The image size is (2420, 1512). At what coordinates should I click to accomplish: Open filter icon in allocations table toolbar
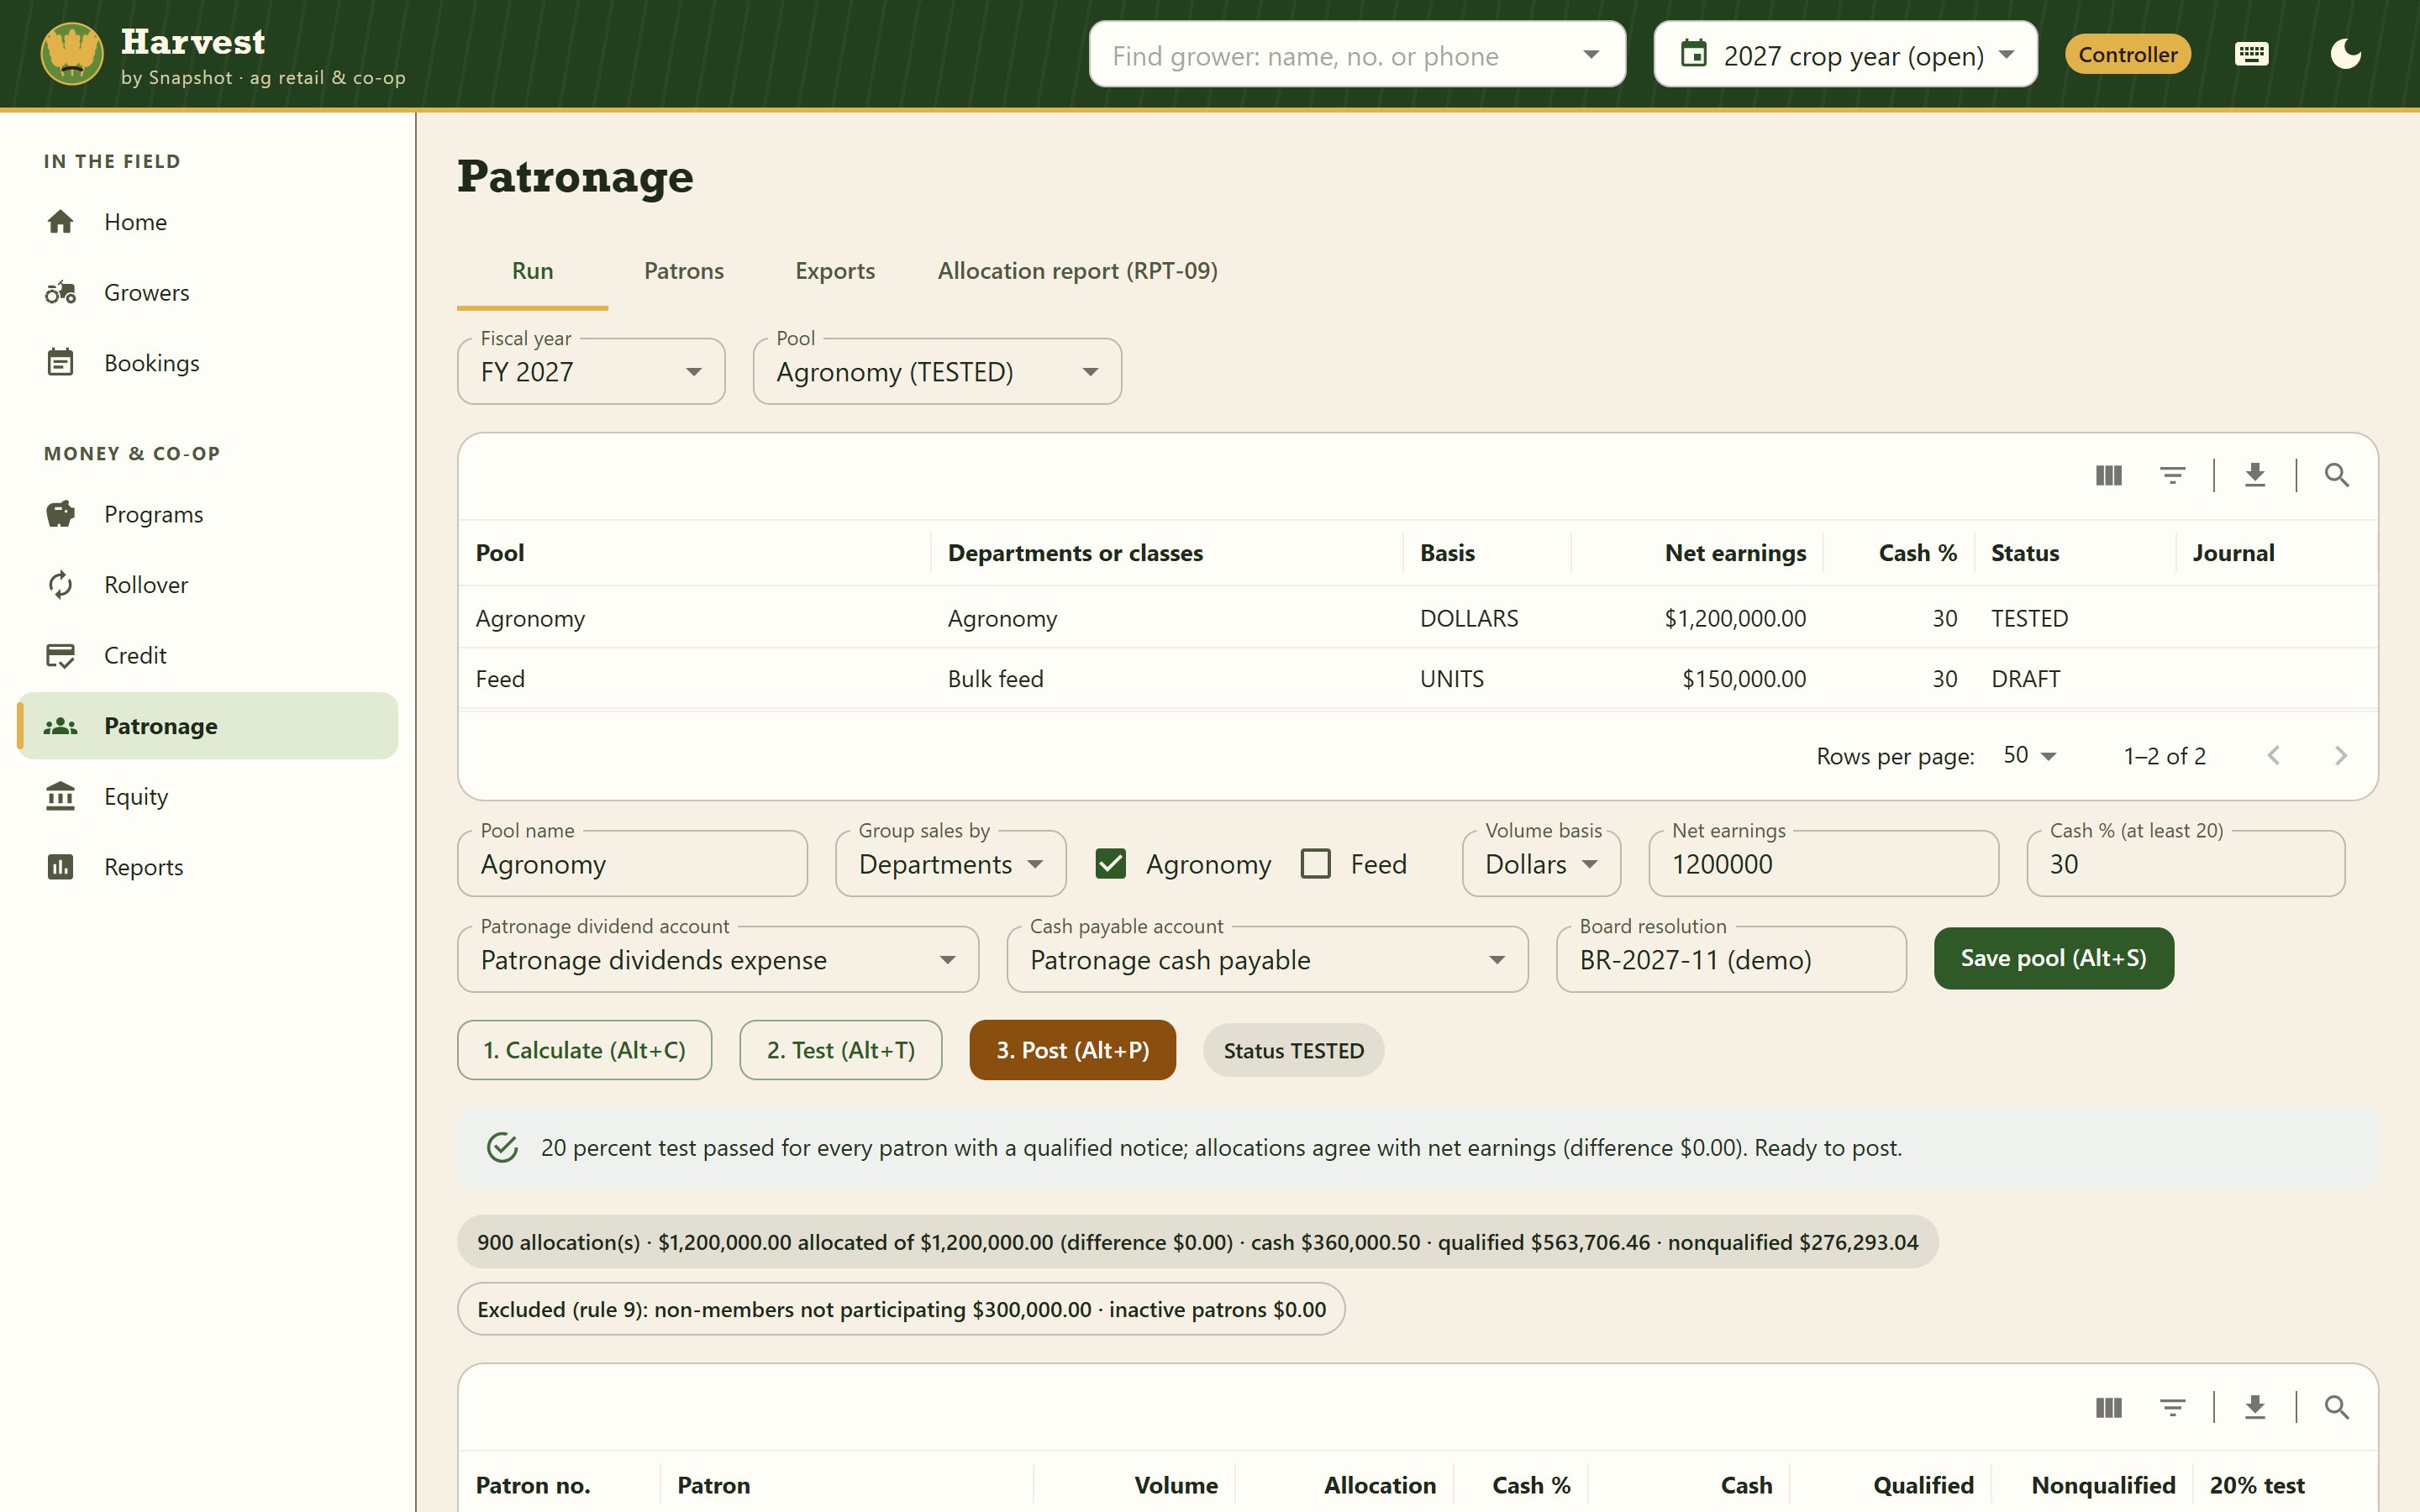(x=2172, y=1408)
